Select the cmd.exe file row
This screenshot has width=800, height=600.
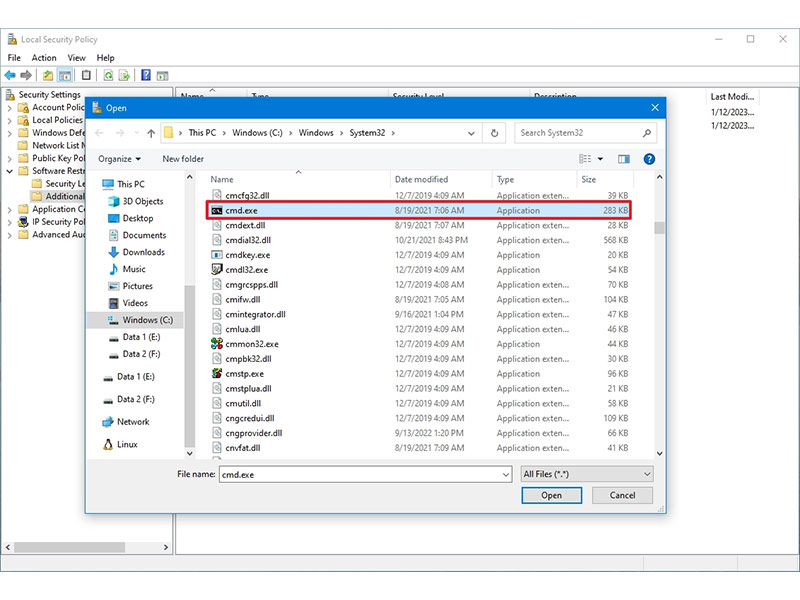point(418,210)
